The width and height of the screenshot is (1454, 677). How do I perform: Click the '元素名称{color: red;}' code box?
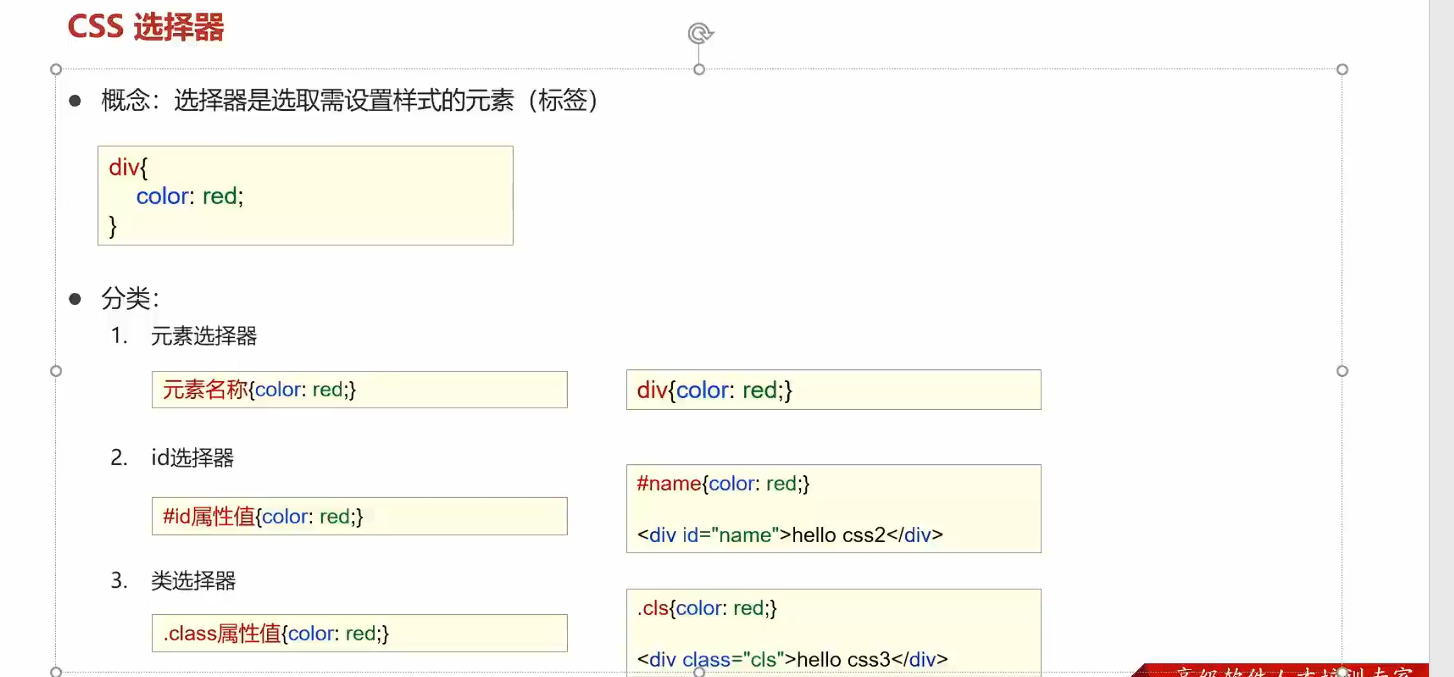point(360,390)
